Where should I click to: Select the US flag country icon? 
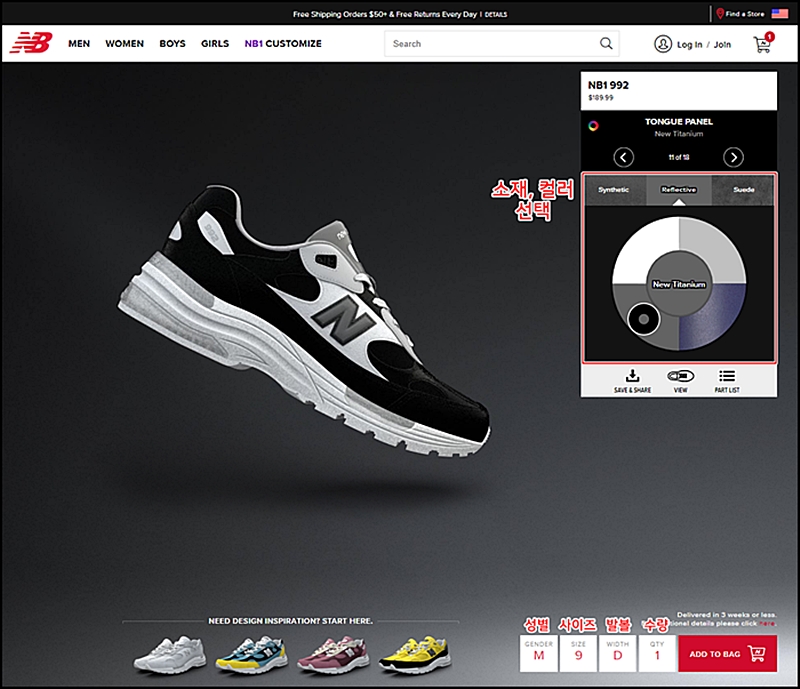click(780, 14)
